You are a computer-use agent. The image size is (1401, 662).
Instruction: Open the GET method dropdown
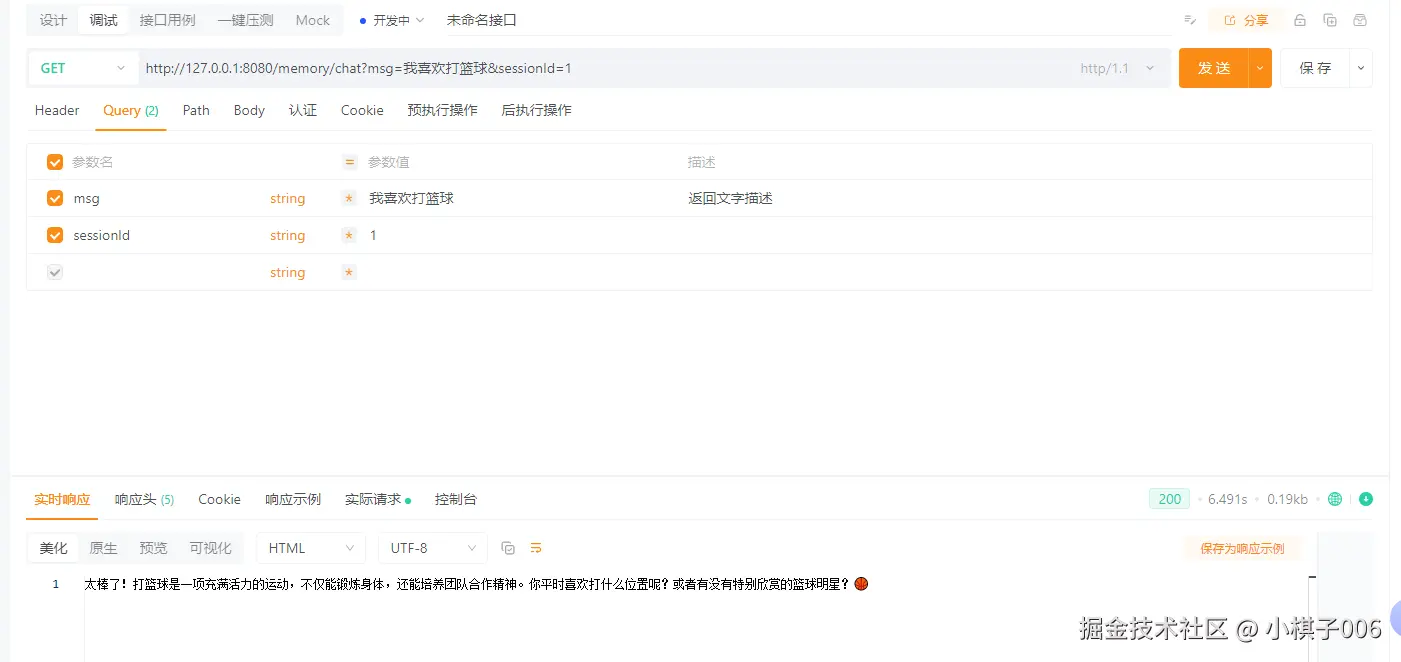[x=83, y=68]
